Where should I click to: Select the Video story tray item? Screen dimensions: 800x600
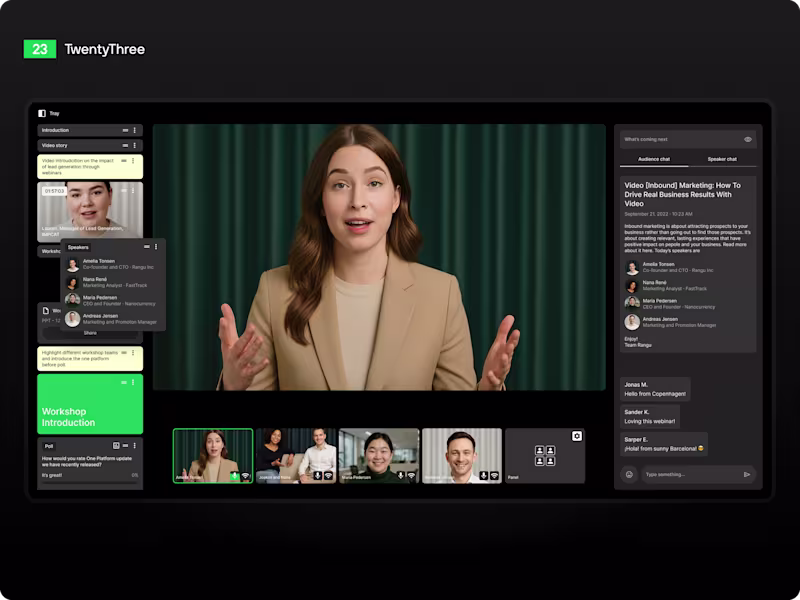[90, 145]
